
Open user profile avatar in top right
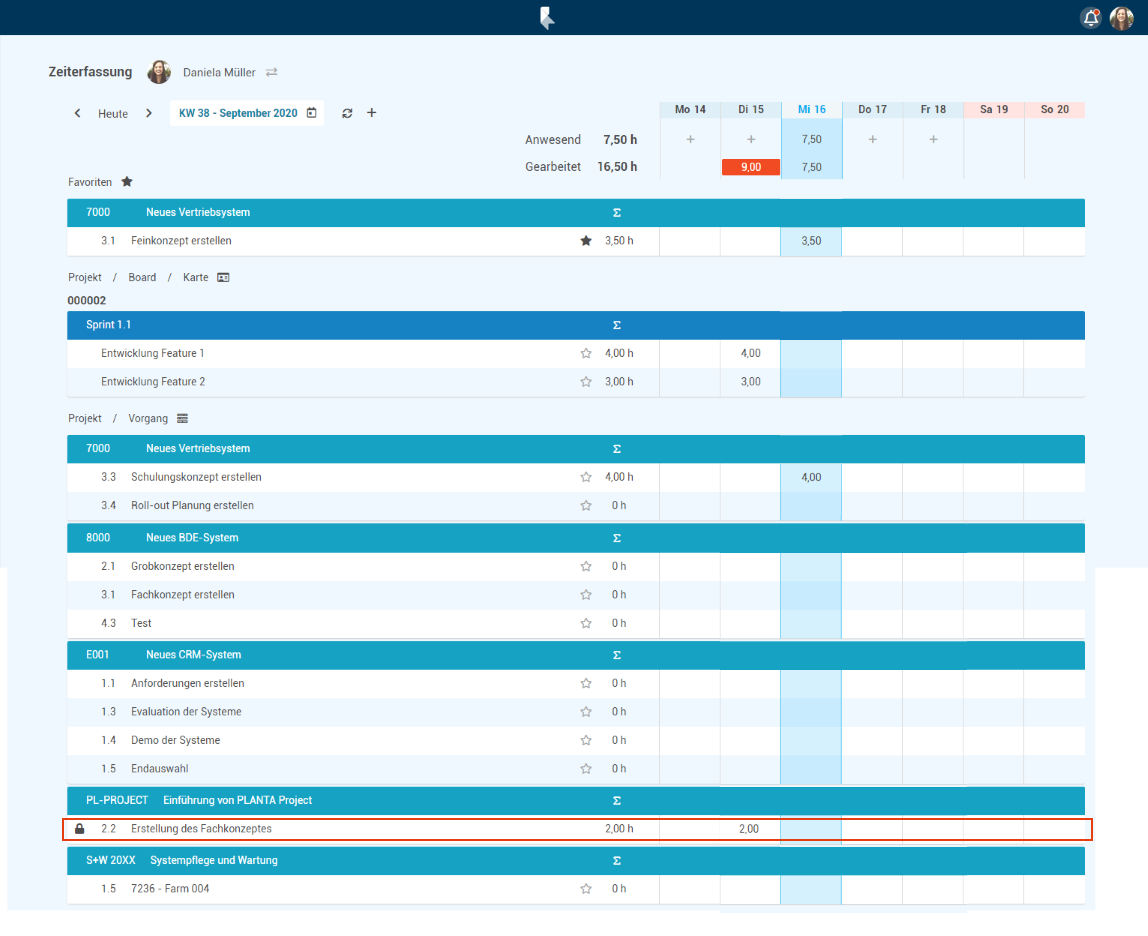click(1121, 18)
